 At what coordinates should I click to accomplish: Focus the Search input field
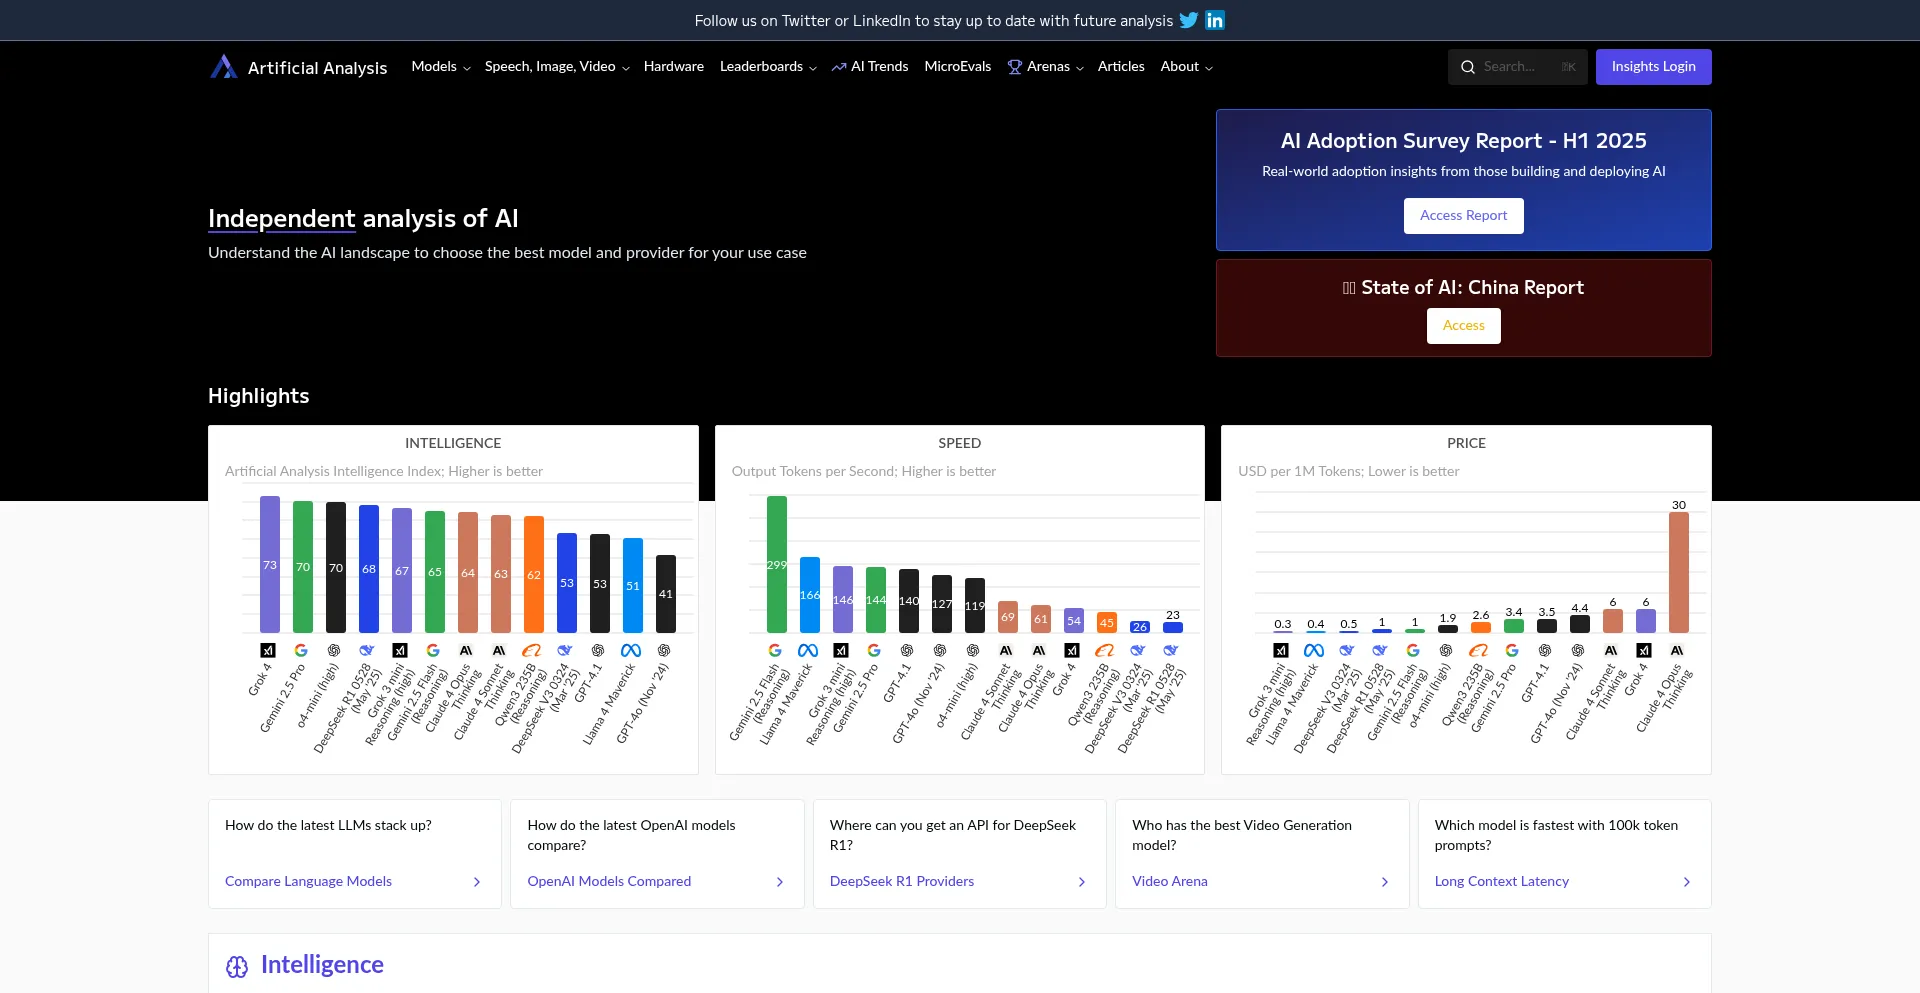click(1518, 67)
